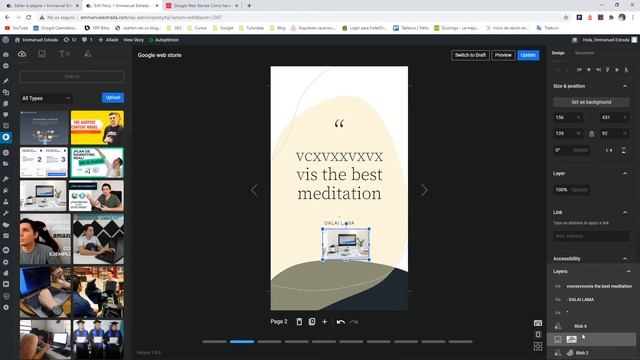Open the active Stories icon in sidebar

point(6,137)
